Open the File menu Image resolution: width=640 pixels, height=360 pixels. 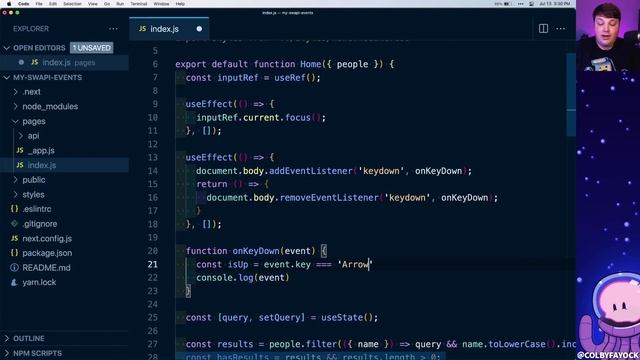39,4
